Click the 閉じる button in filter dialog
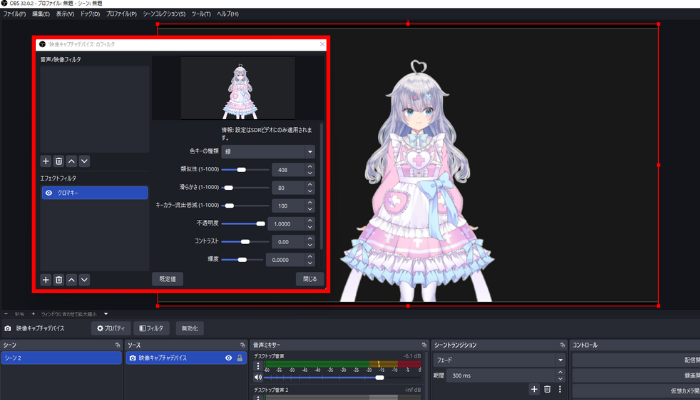 point(310,279)
